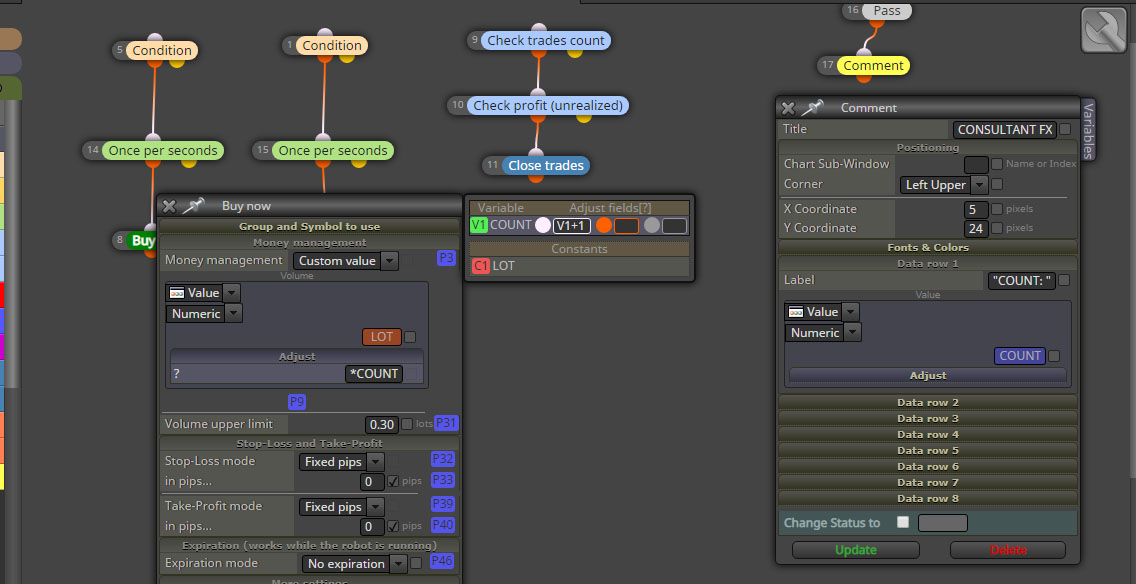
Task: Click the Volume upper limit field
Action: click(382, 425)
